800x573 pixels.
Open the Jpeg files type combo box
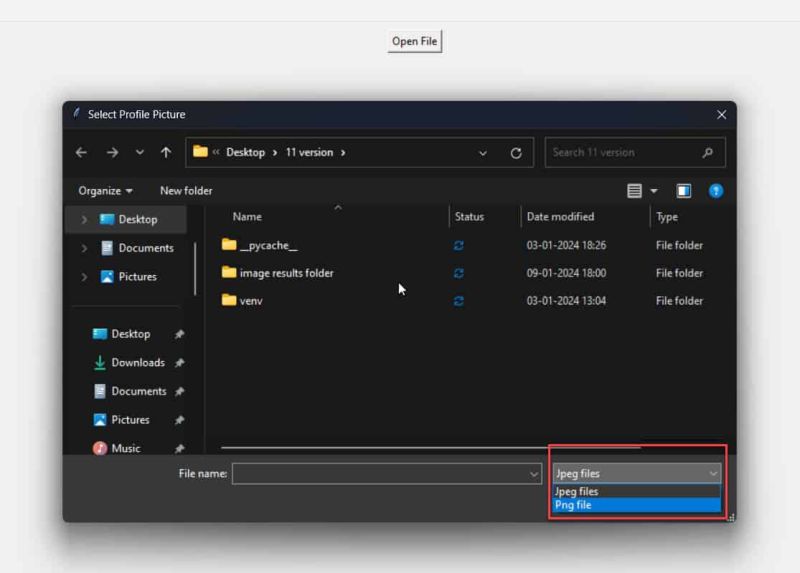tap(637, 474)
